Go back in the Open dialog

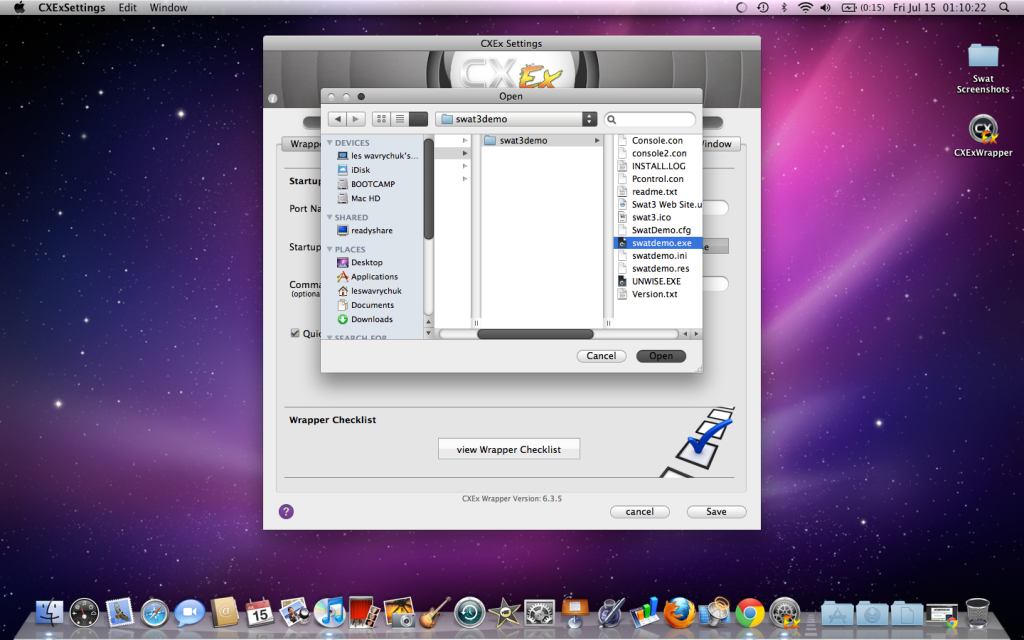(x=337, y=119)
